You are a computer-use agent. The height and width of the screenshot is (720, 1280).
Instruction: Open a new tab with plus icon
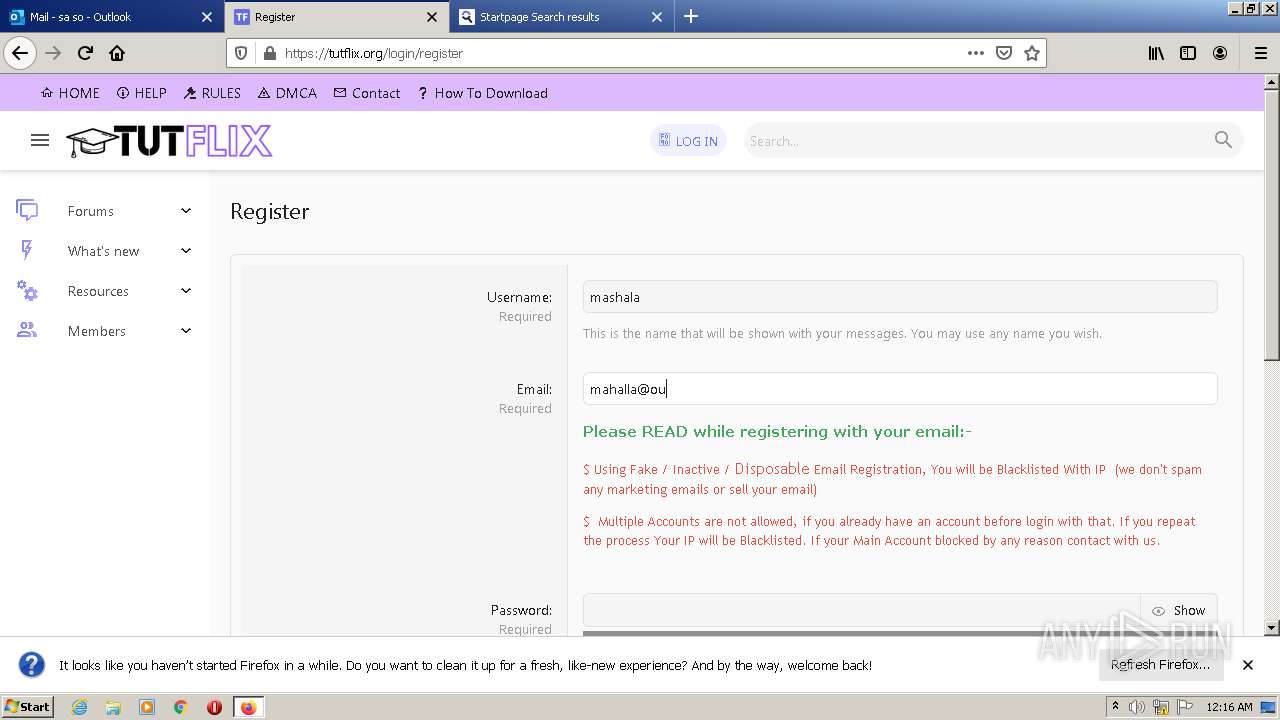point(691,16)
